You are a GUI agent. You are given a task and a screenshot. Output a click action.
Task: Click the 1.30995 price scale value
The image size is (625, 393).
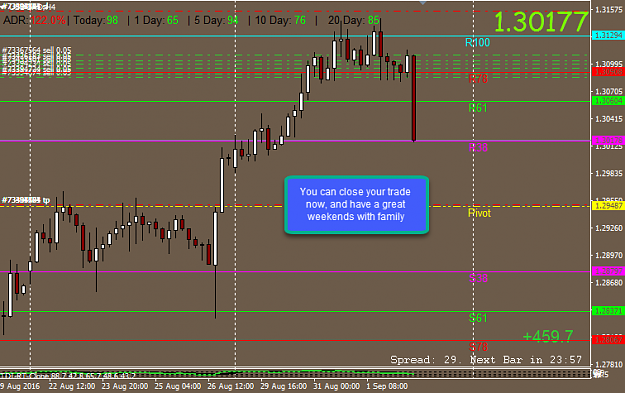[609, 64]
